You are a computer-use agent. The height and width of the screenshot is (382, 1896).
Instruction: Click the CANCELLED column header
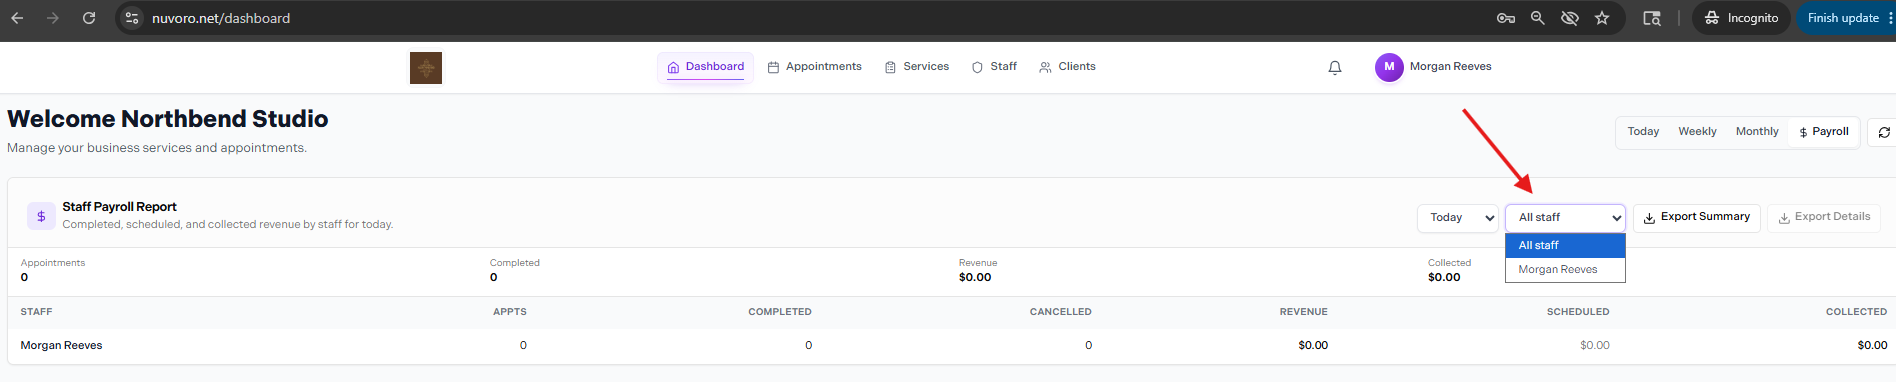1061,312
